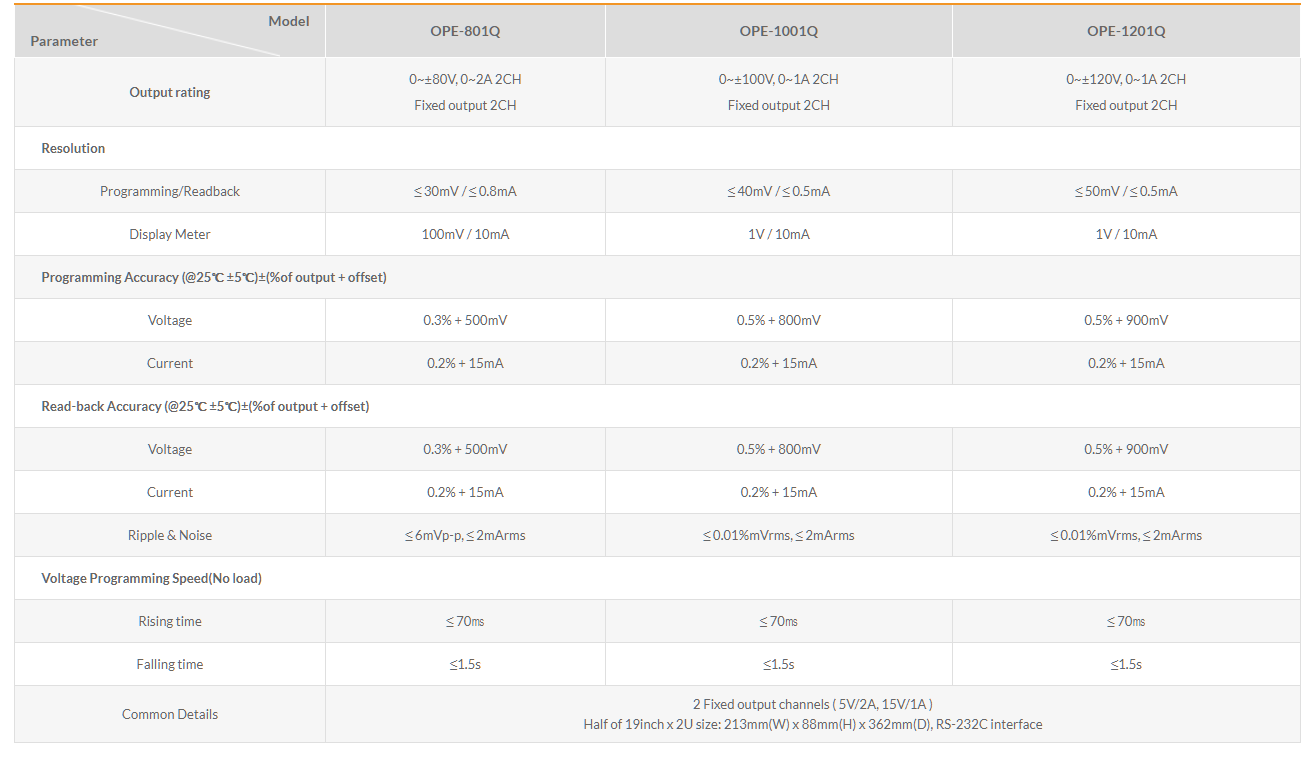Select OPE-1001Q rising time ≤70ms
Viewport: 1316px width, 767px height.
coord(779,621)
